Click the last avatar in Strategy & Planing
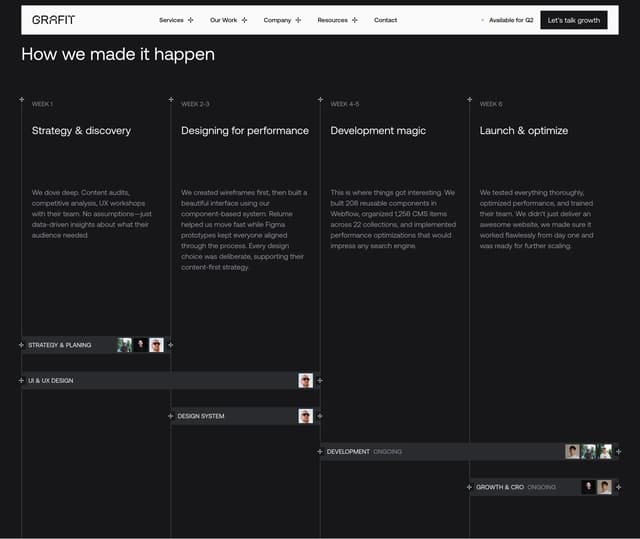The image size is (640, 539). click(156, 345)
